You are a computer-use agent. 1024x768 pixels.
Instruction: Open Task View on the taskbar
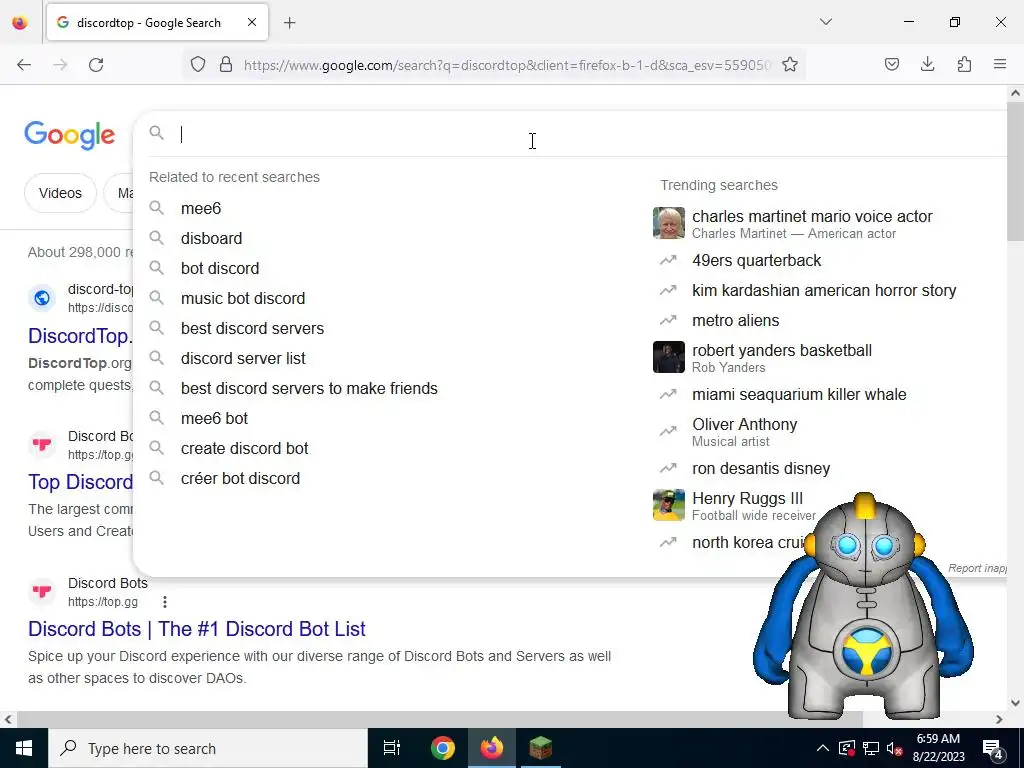click(x=392, y=748)
